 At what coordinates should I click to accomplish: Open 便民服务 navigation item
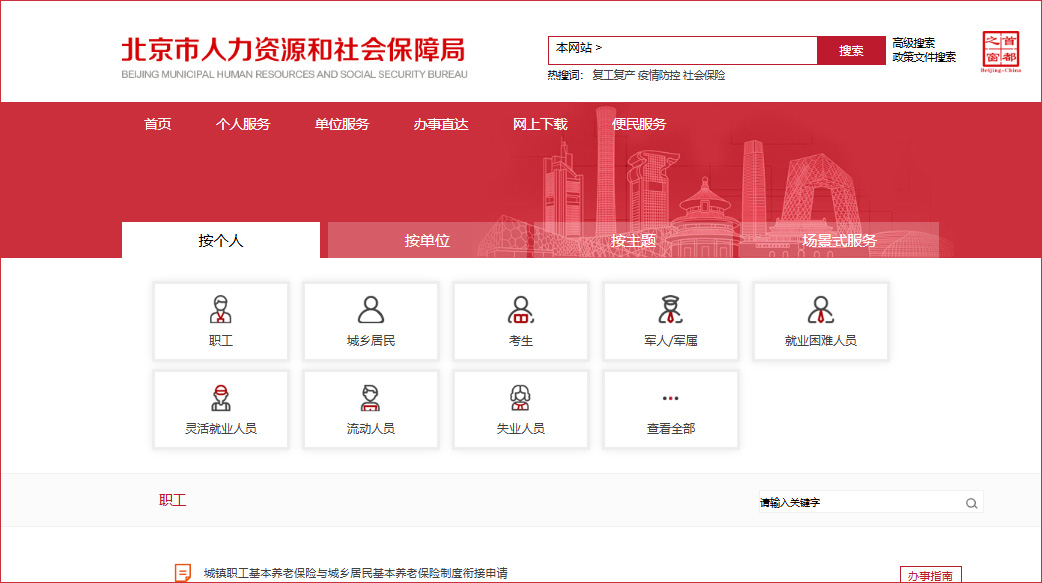pyautogui.click(x=639, y=124)
